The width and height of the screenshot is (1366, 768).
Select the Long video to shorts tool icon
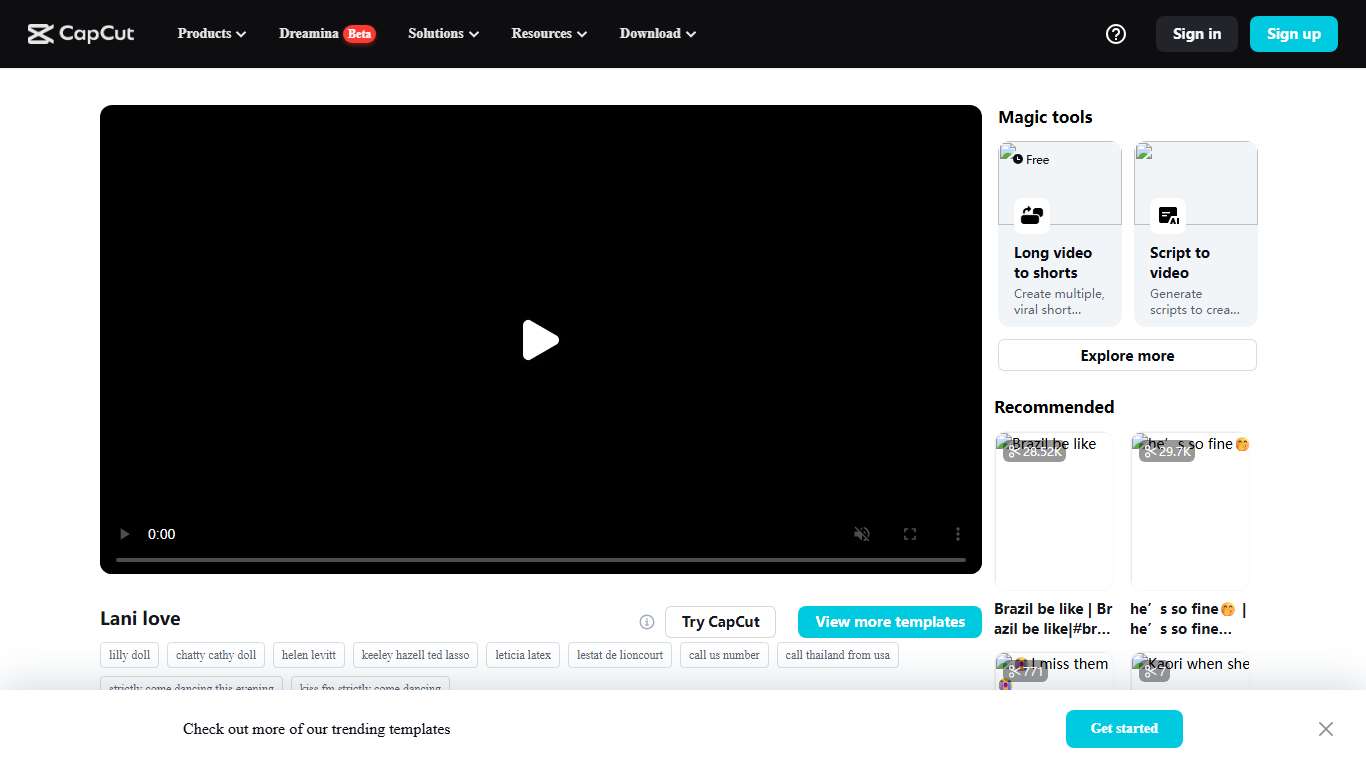pyautogui.click(x=1030, y=215)
